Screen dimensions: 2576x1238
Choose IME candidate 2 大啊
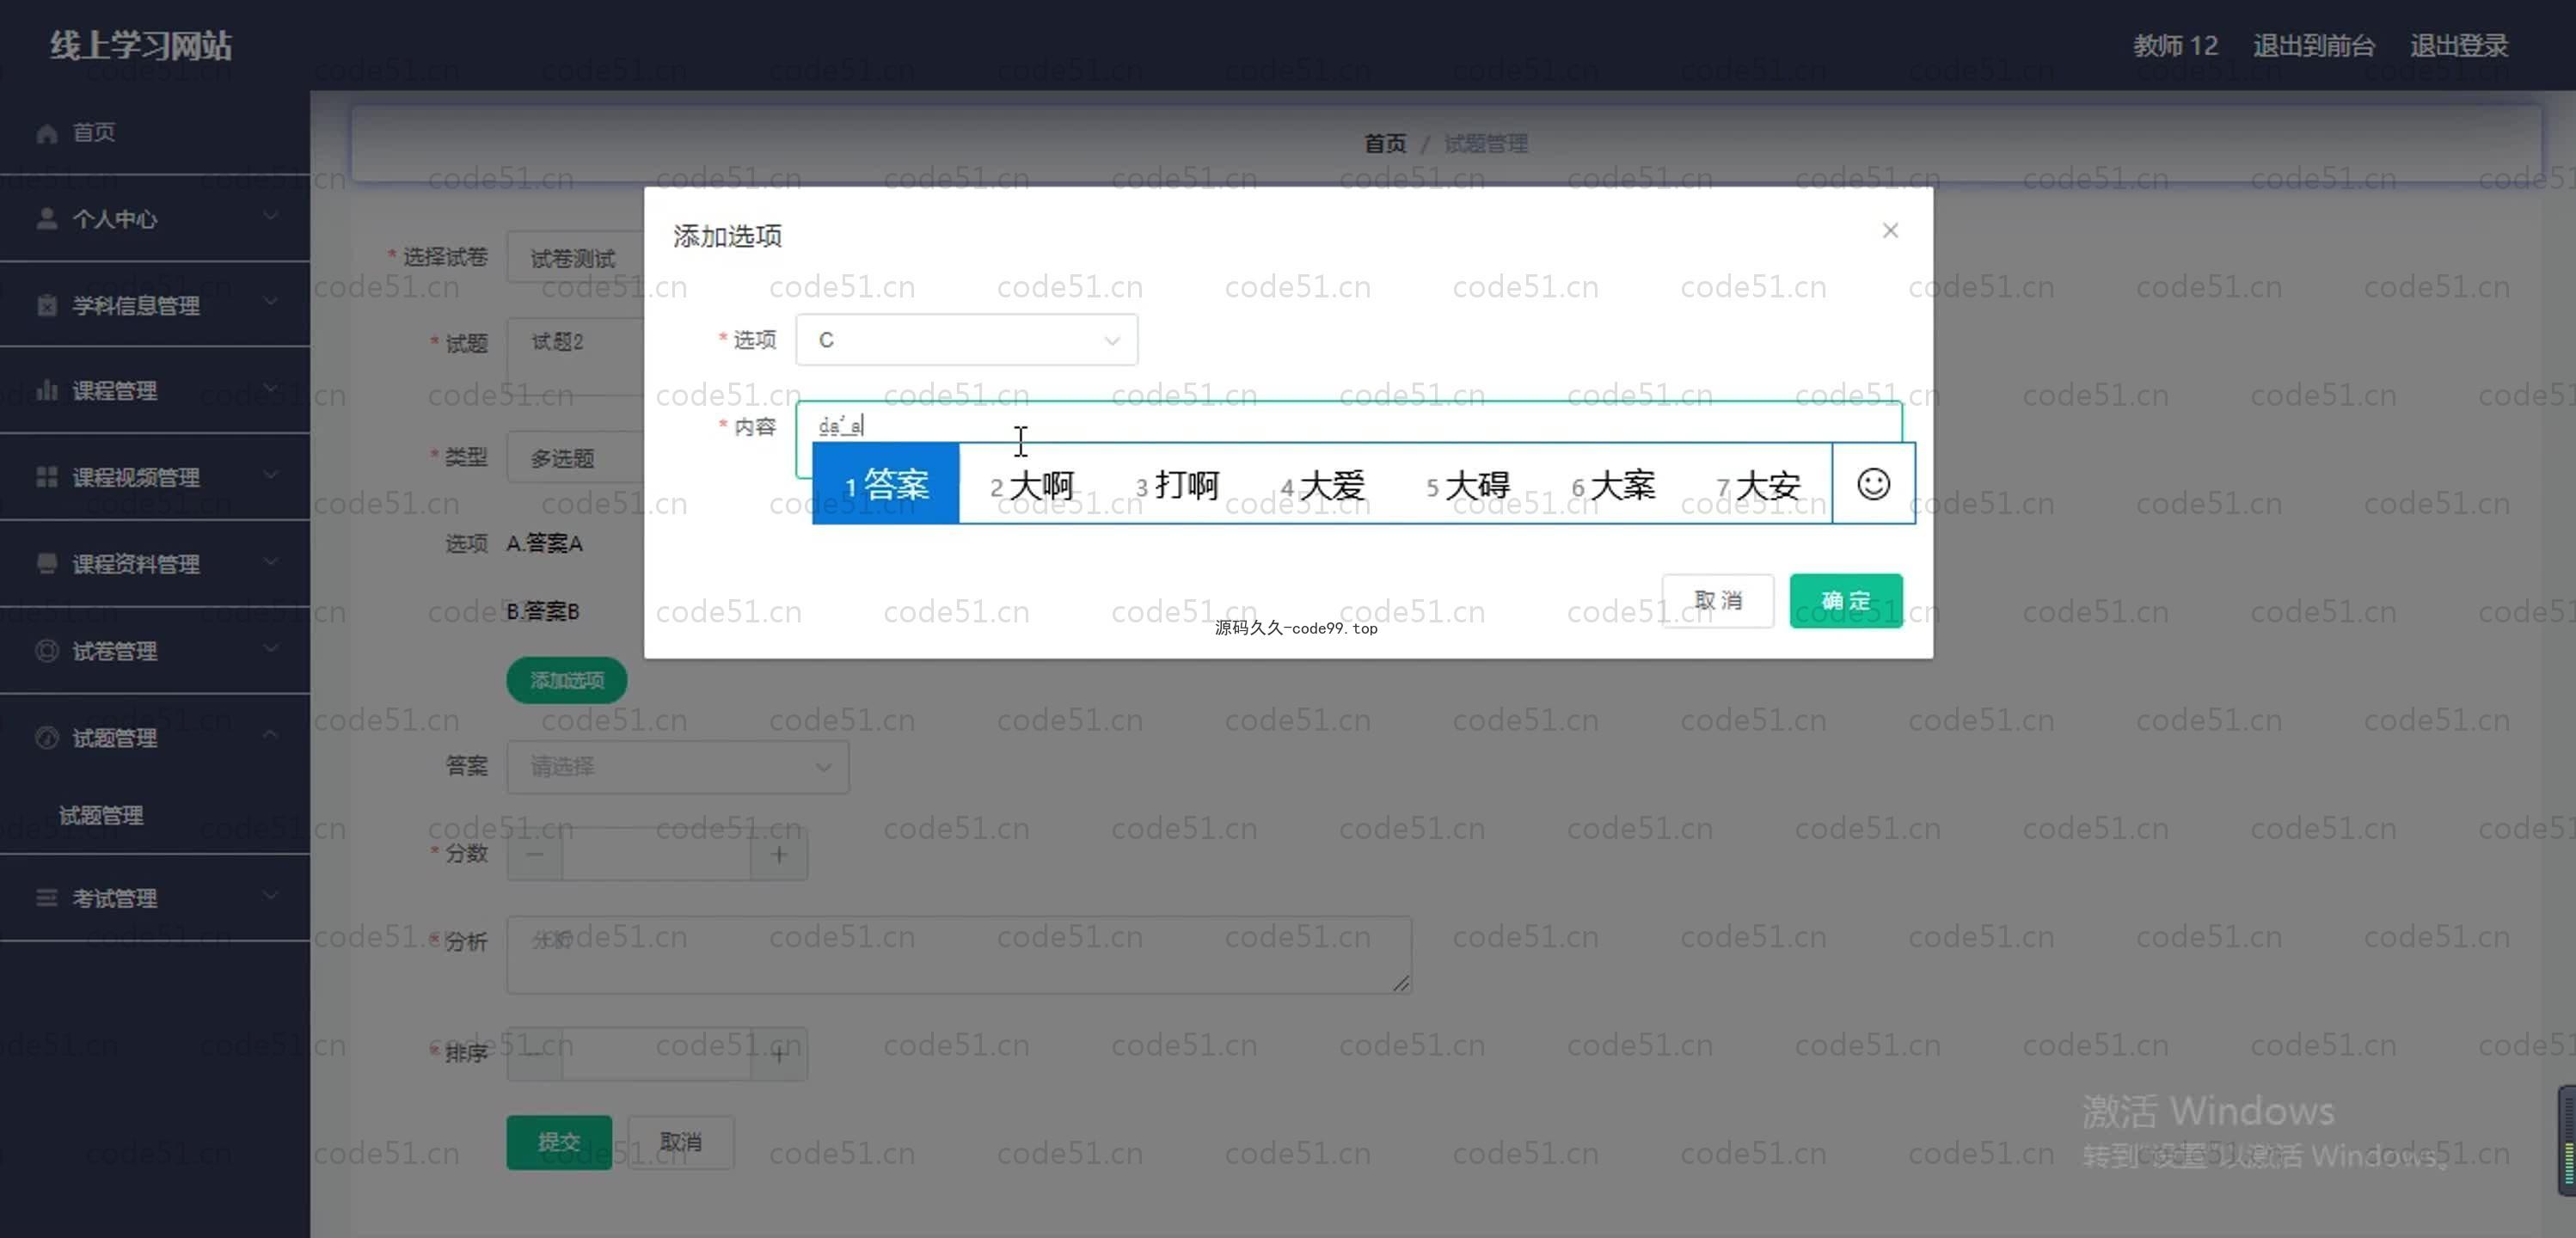coord(1031,485)
